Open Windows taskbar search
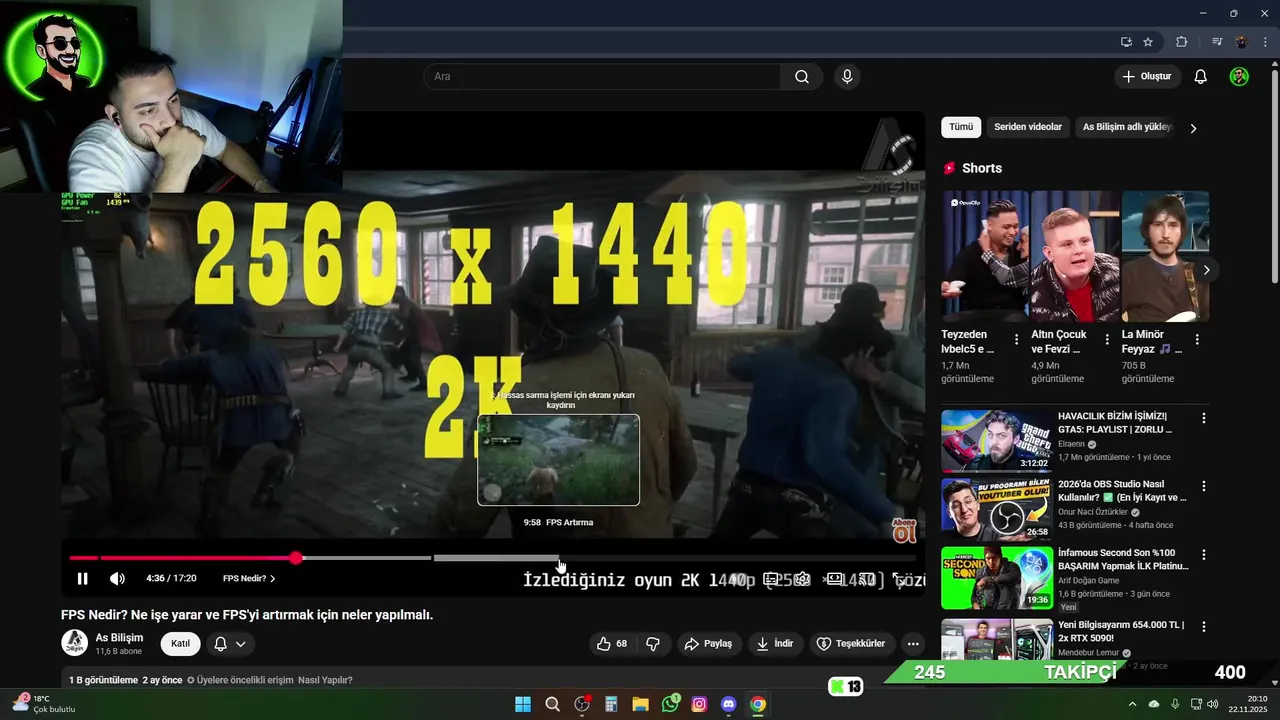This screenshot has height=720, width=1280. click(x=552, y=704)
